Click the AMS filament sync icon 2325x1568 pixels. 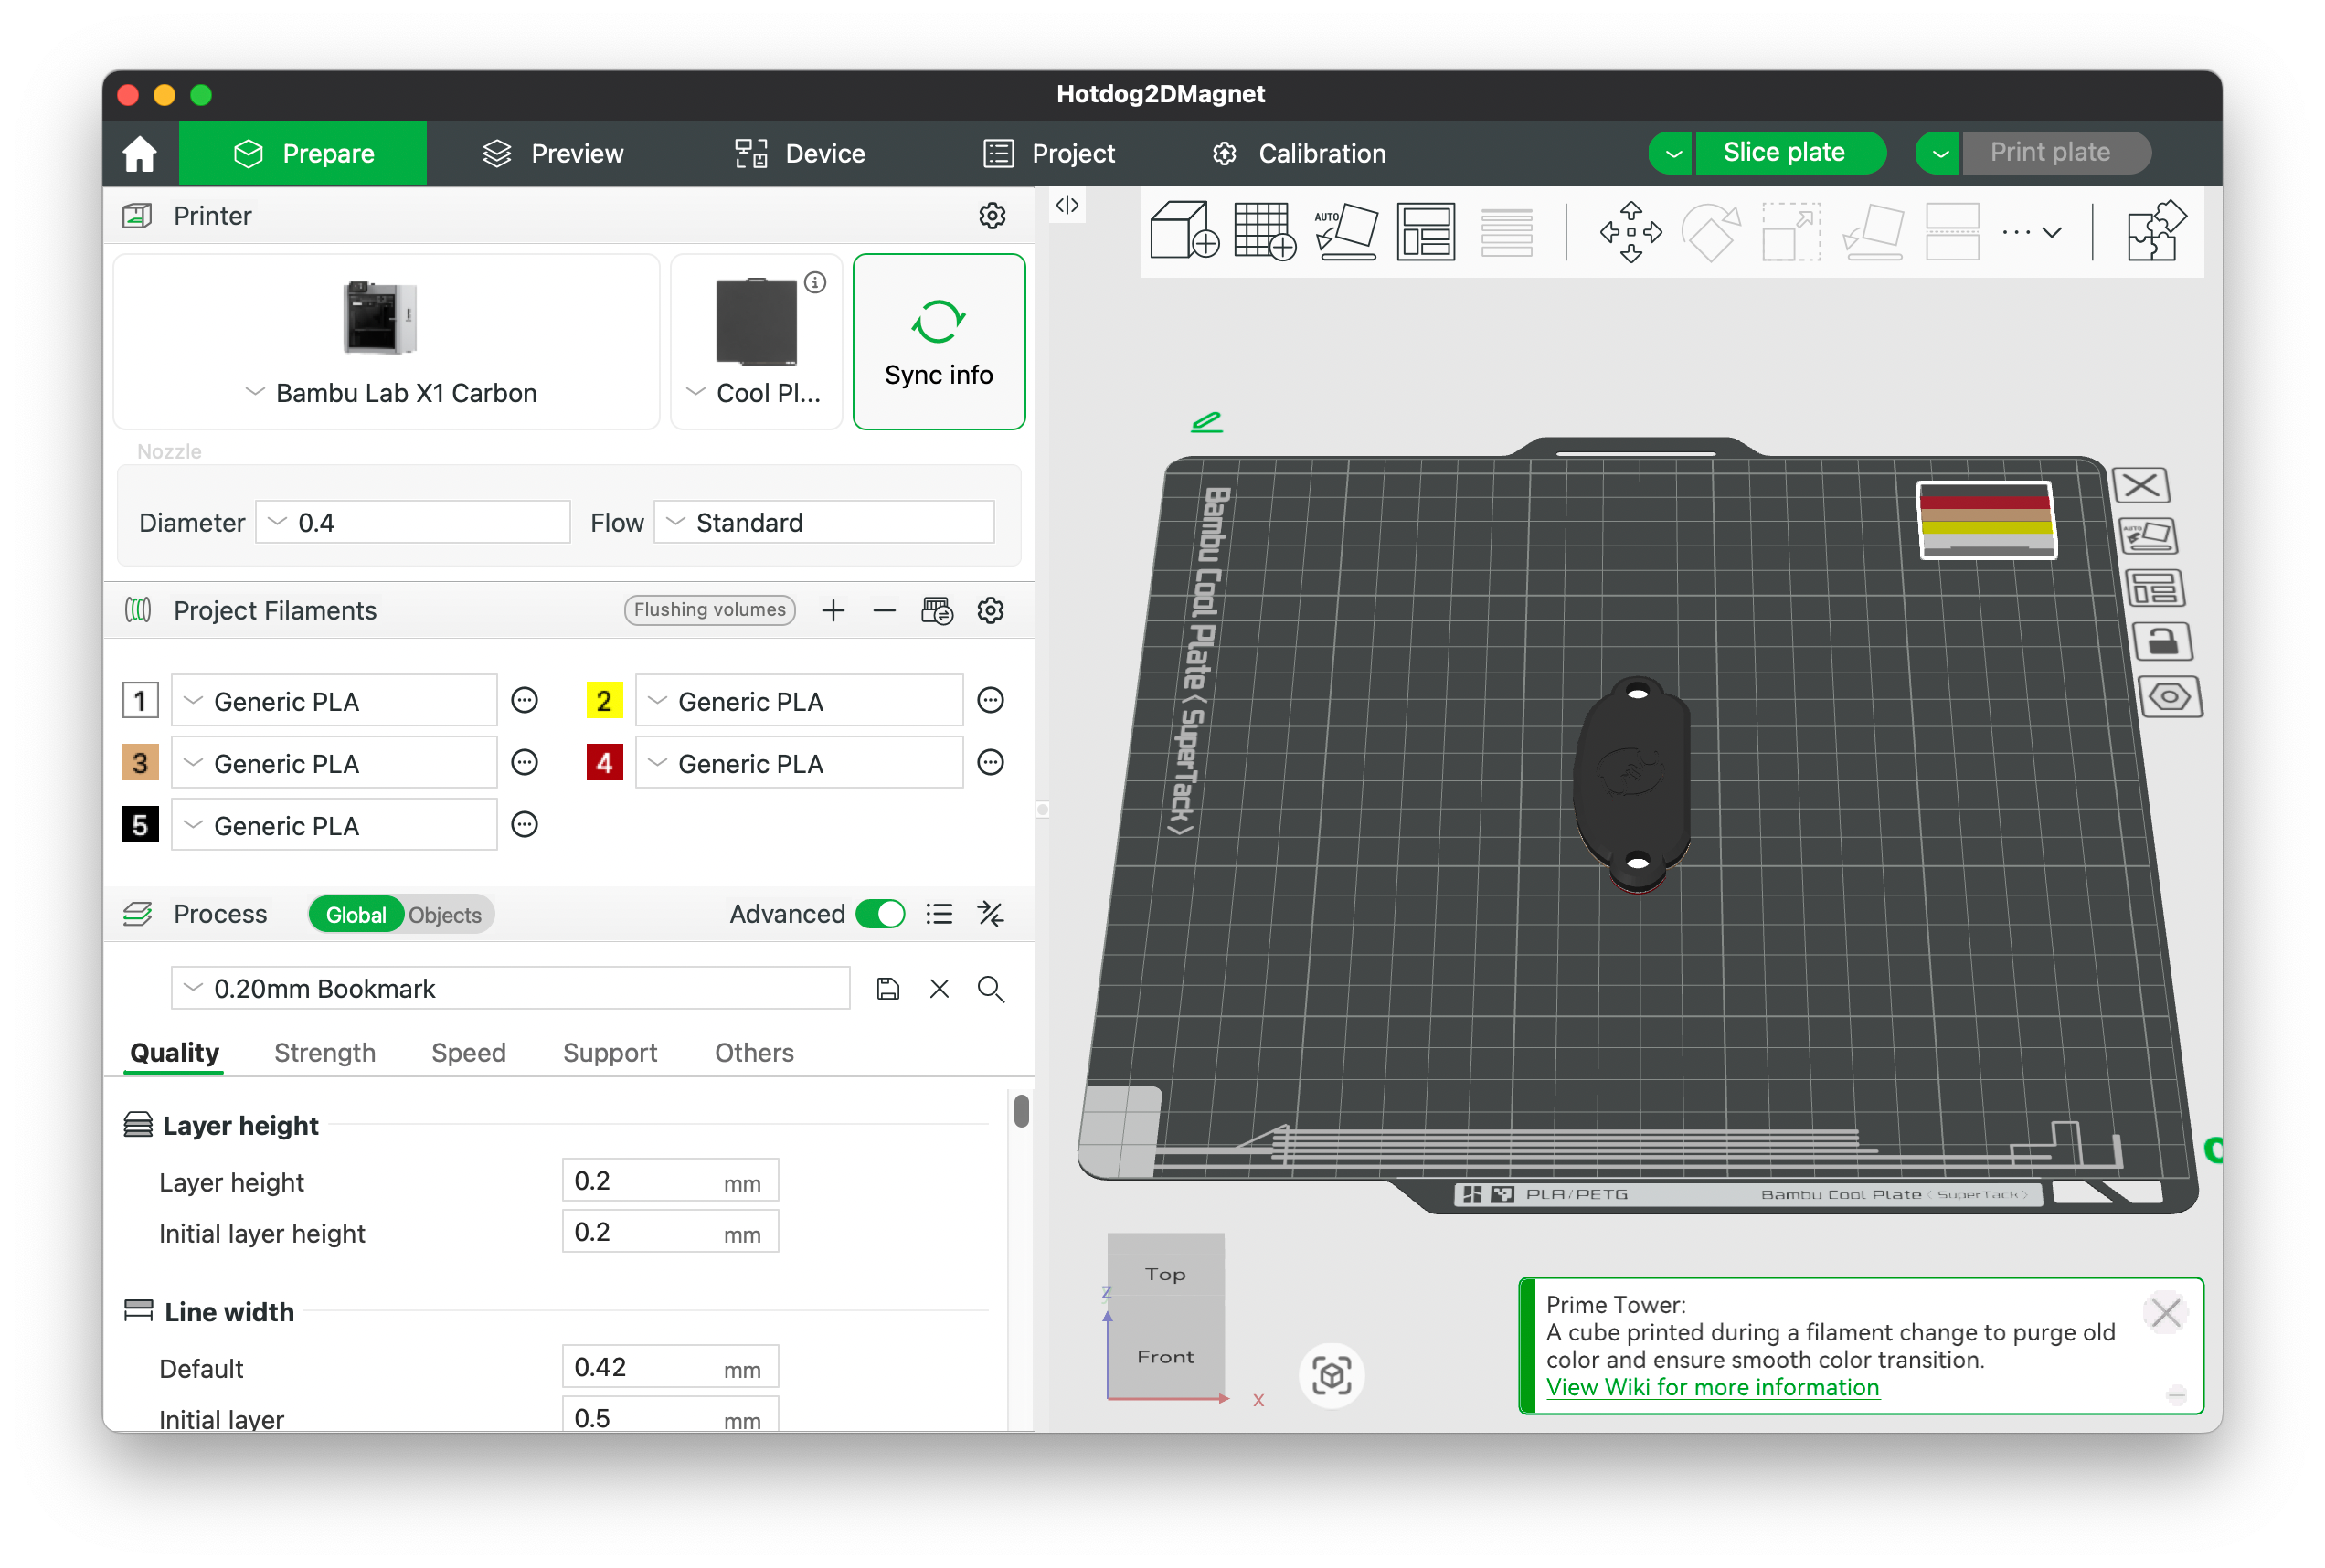[937, 610]
